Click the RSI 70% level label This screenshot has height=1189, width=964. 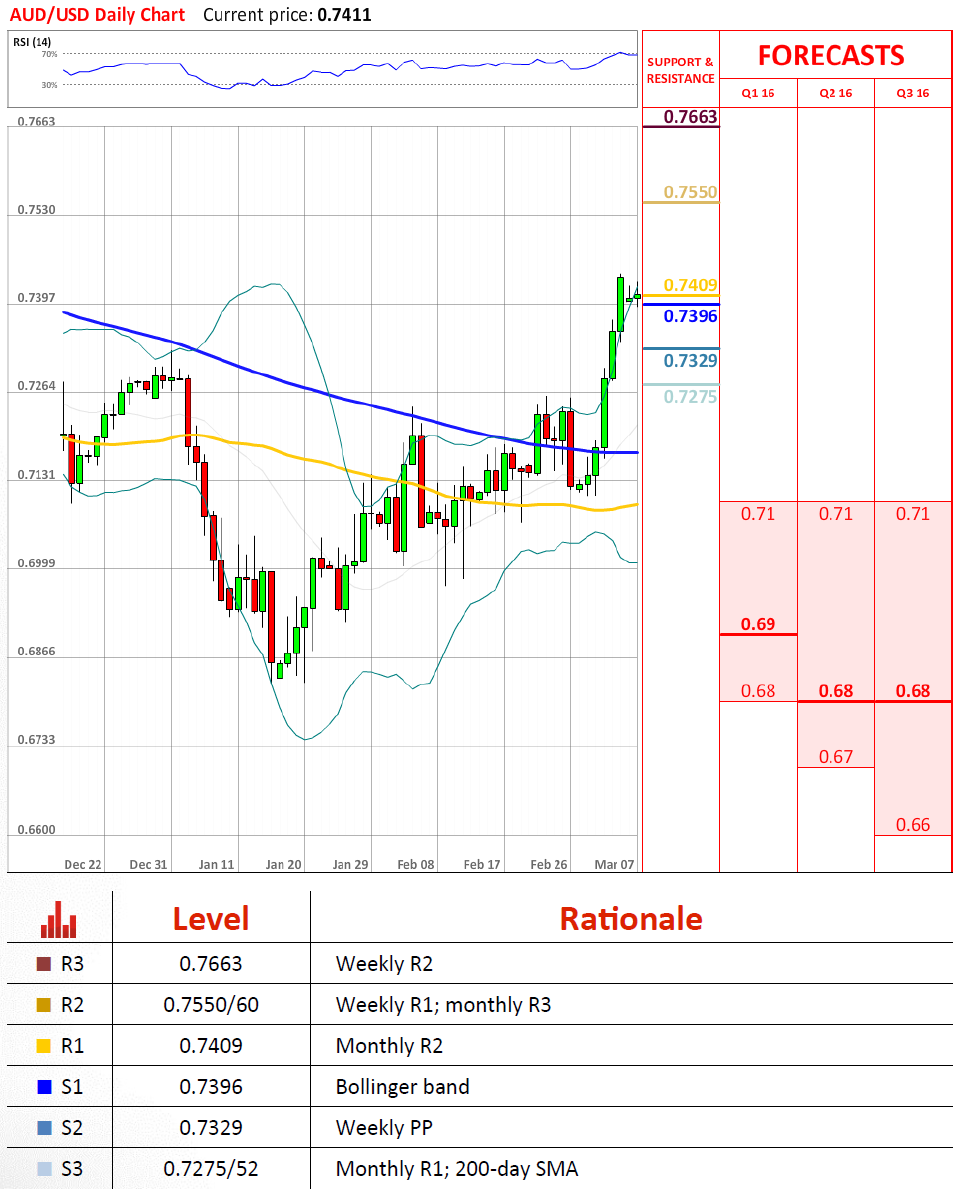[49, 55]
